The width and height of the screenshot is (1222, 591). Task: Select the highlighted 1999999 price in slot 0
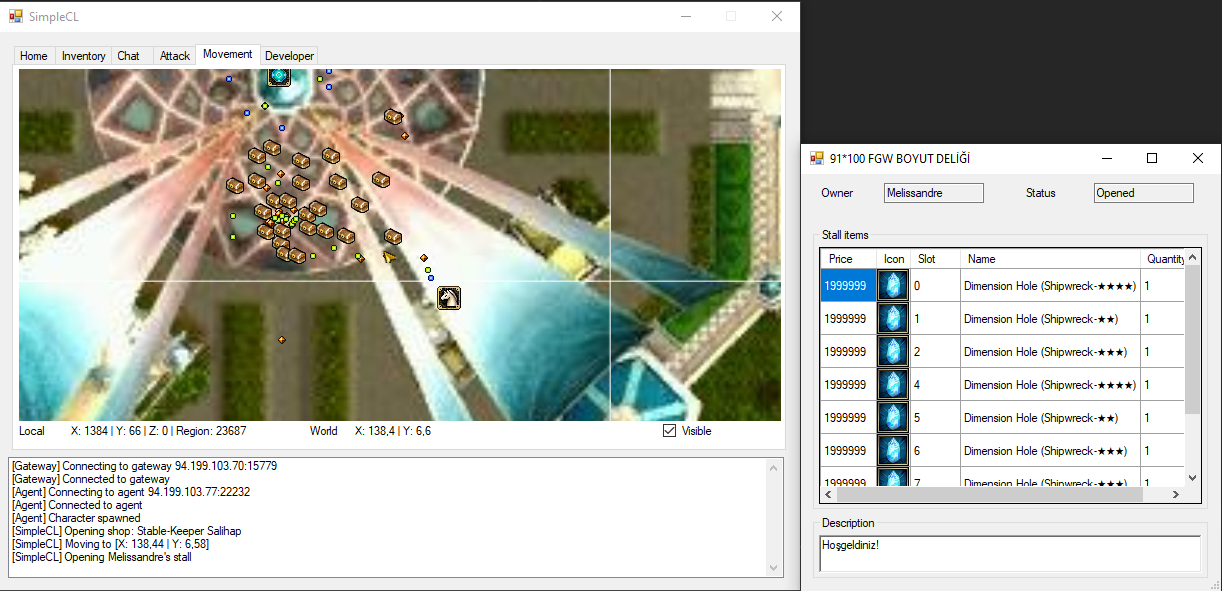coord(846,286)
